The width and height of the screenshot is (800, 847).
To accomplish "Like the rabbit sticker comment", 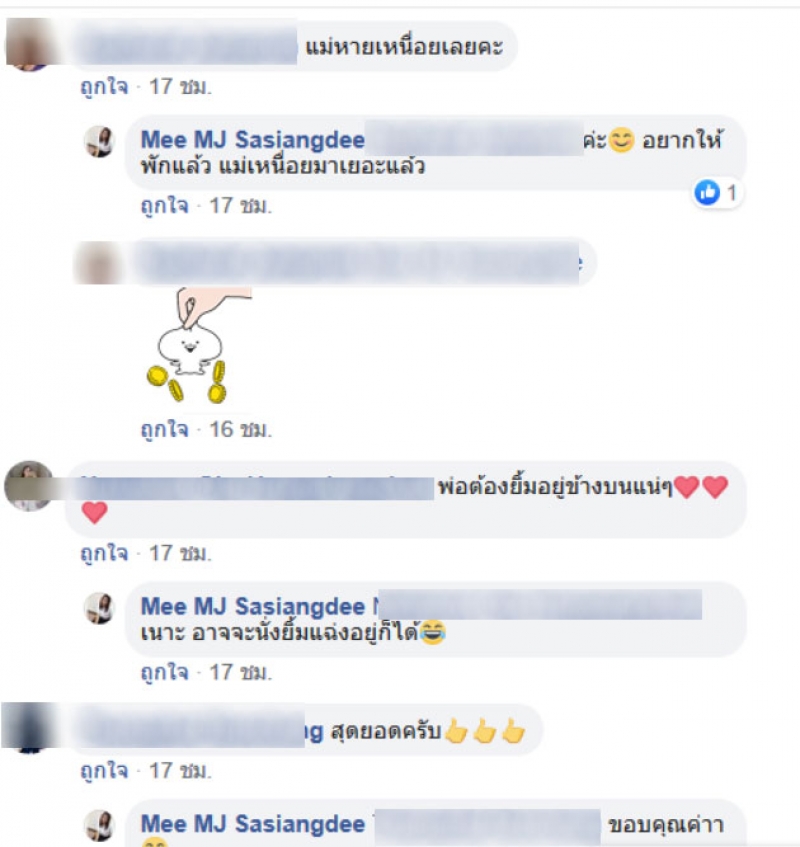I will pos(164,429).
